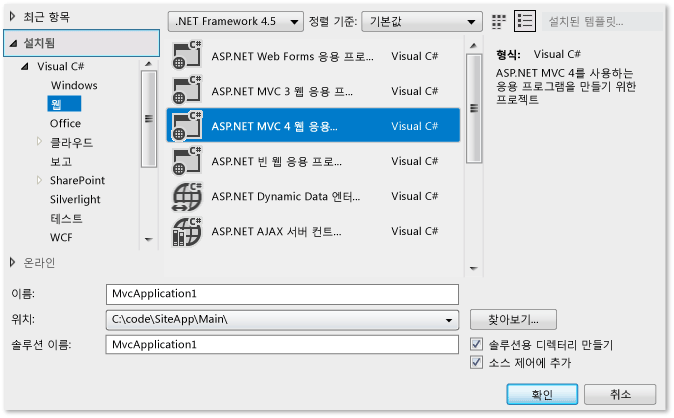This screenshot has height=418, width=674.
Task: Click the template list scrollbar thumb
Action: coord(474,108)
